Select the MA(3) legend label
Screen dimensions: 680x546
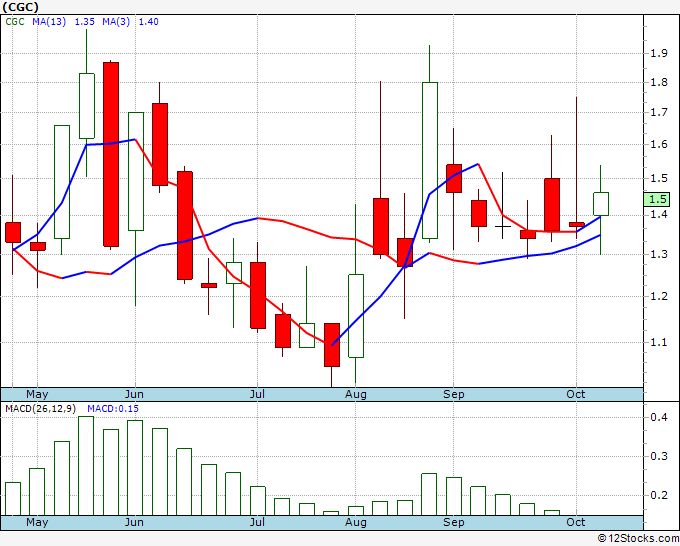(116, 21)
